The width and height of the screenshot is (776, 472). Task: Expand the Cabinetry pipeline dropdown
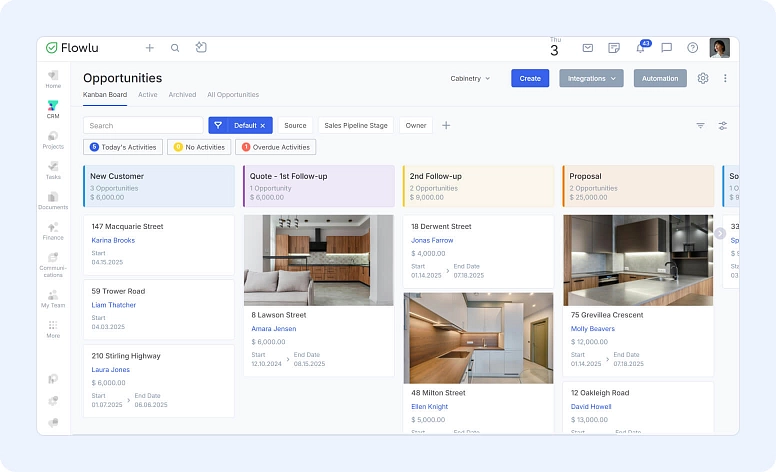tap(470, 78)
